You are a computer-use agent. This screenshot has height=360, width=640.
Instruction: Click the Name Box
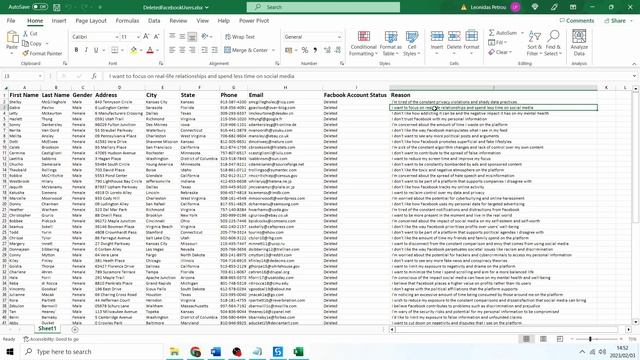click(22, 76)
